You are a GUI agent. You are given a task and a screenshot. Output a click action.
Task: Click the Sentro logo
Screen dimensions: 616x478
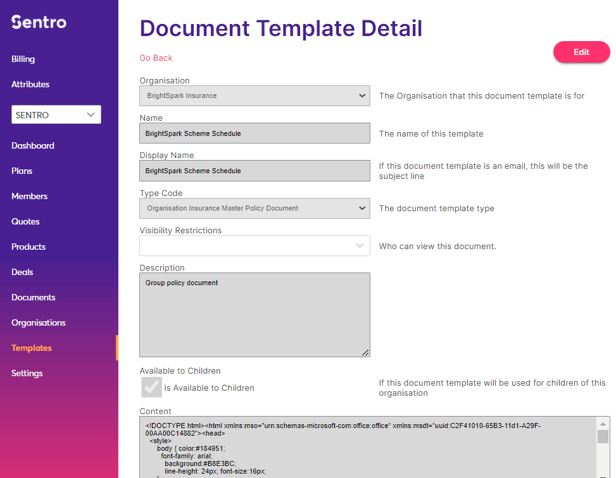point(38,22)
